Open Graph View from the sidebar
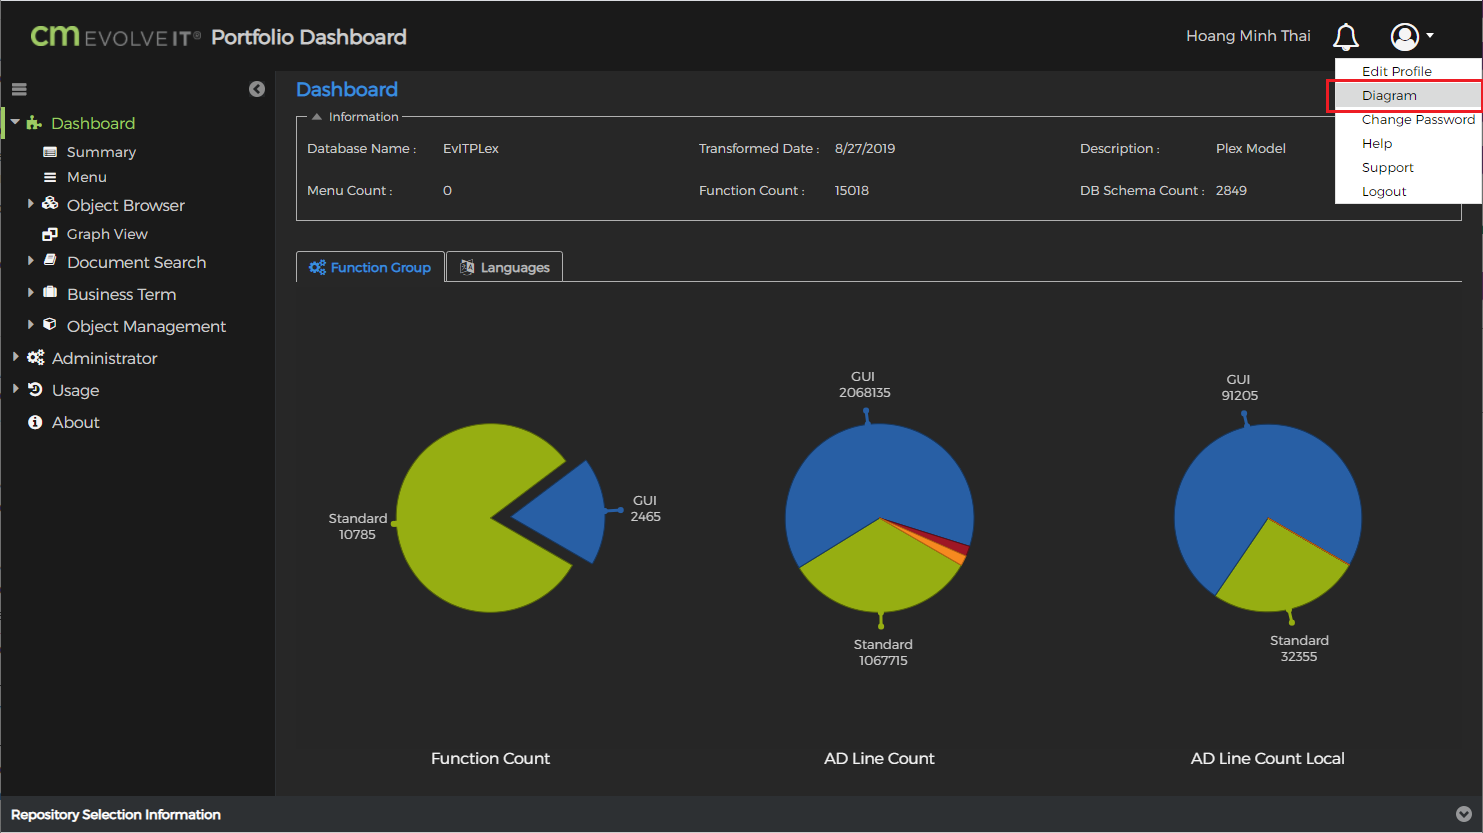 107,234
